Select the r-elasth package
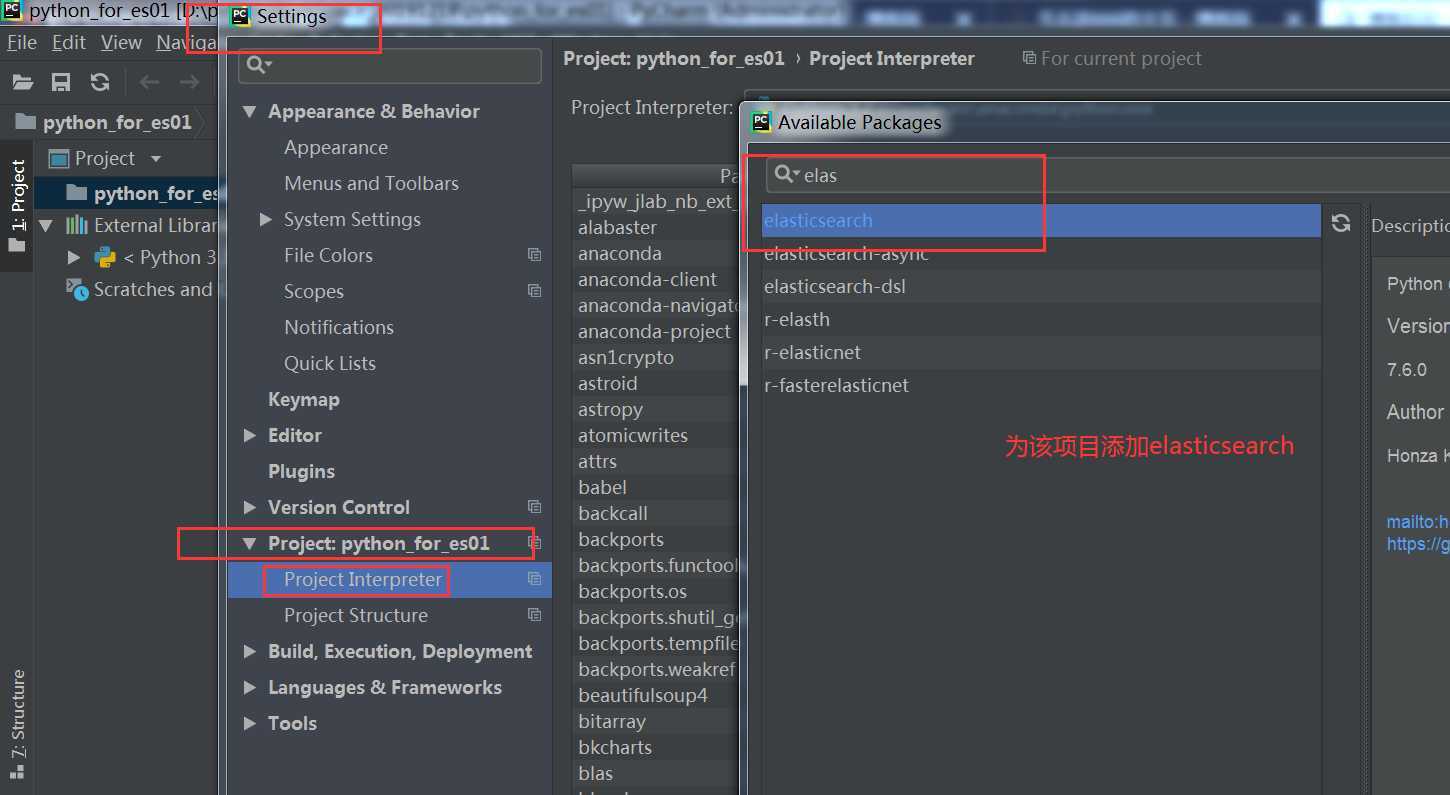This screenshot has height=795, width=1450. pos(1041,320)
